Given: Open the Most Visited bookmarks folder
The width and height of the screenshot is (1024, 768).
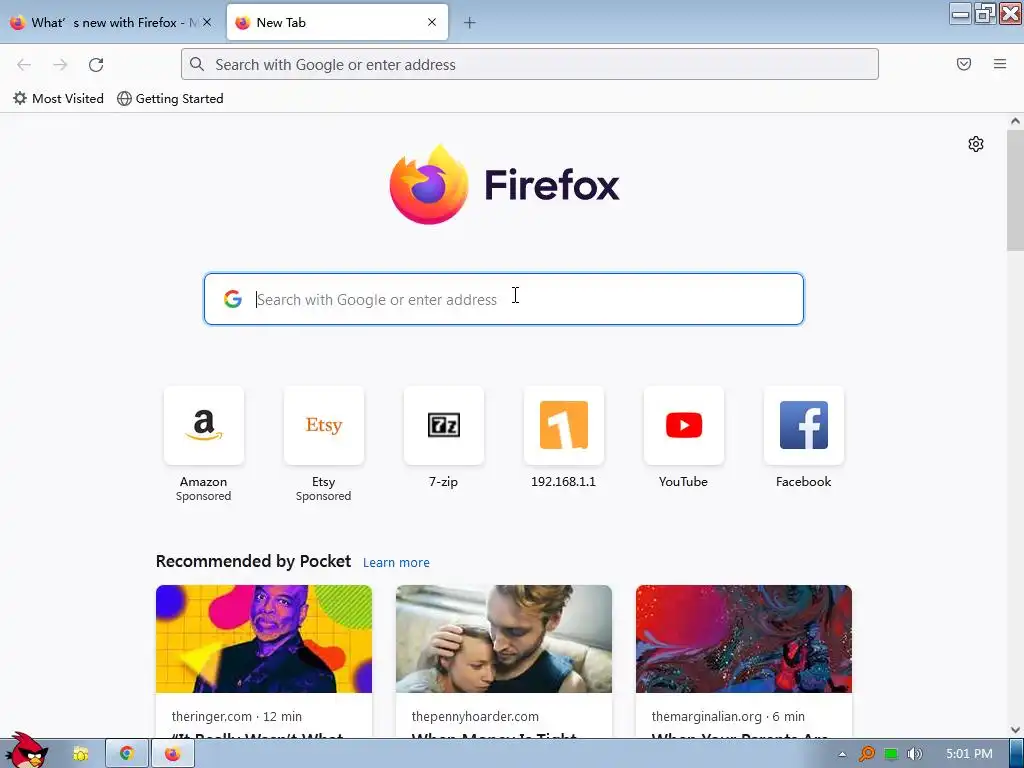Looking at the screenshot, I should click(x=58, y=99).
